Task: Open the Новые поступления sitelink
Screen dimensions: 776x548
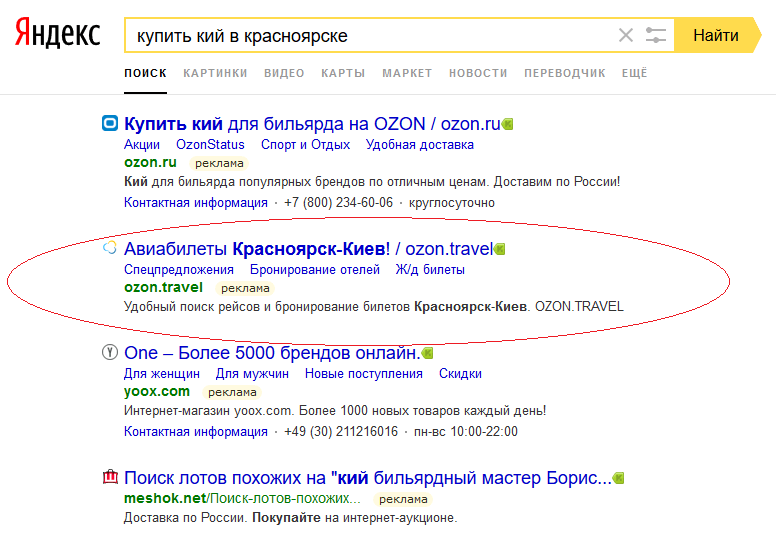Action: 364,374
